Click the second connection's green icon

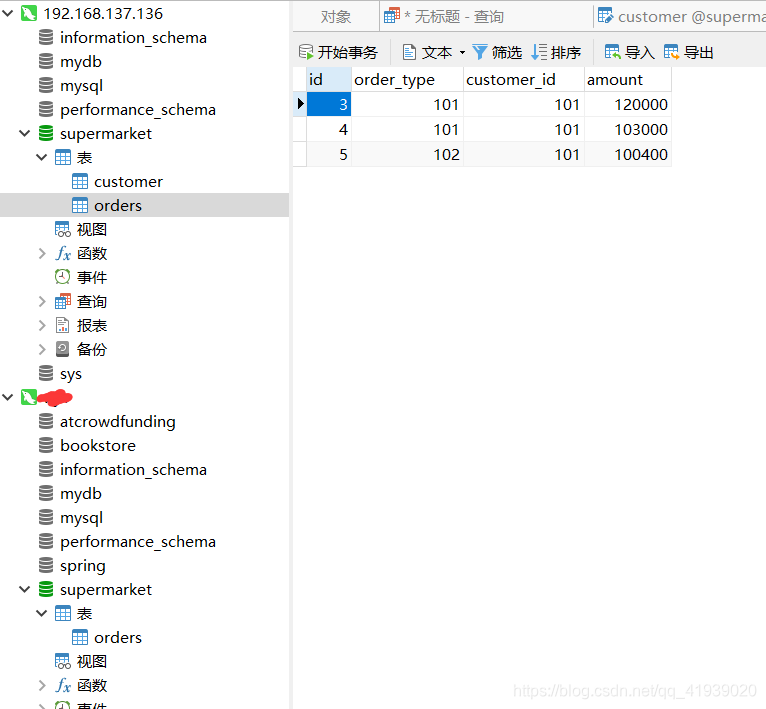29,397
